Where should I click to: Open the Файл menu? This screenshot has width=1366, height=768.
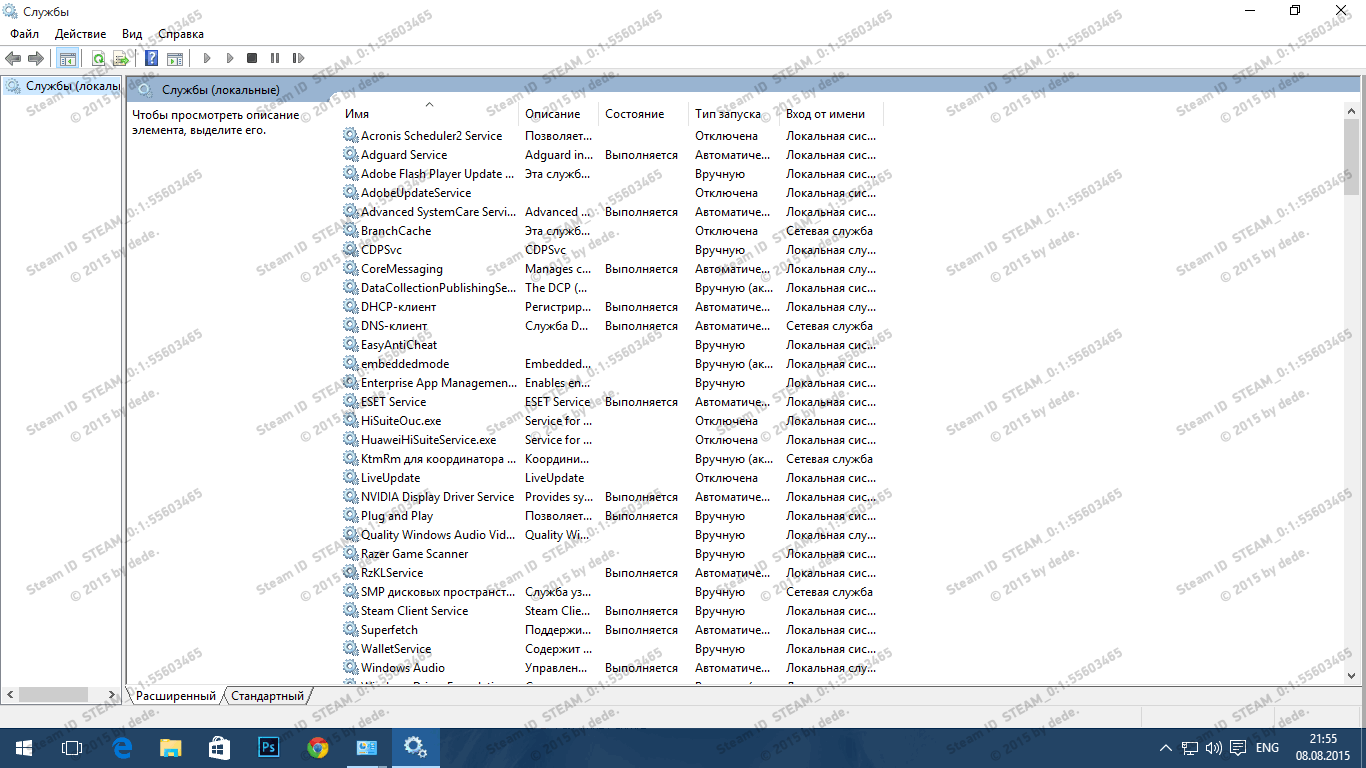[25, 34]
